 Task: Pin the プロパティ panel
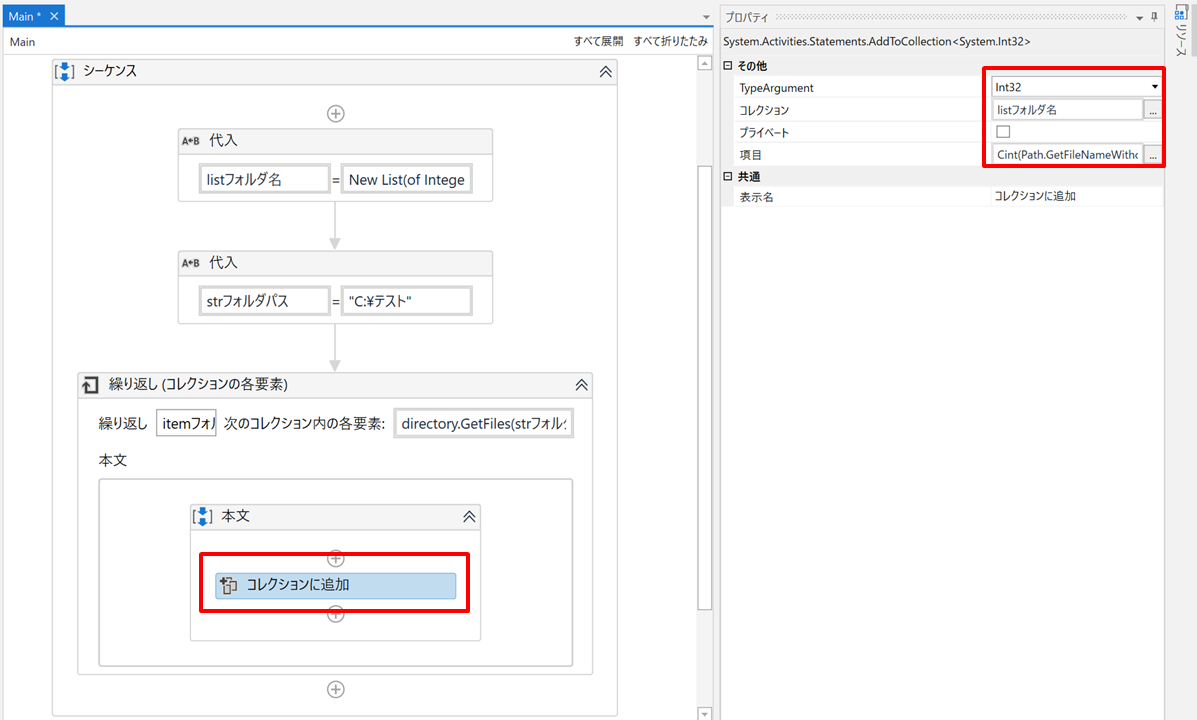pyautogui.click(x=1154, y=17)
